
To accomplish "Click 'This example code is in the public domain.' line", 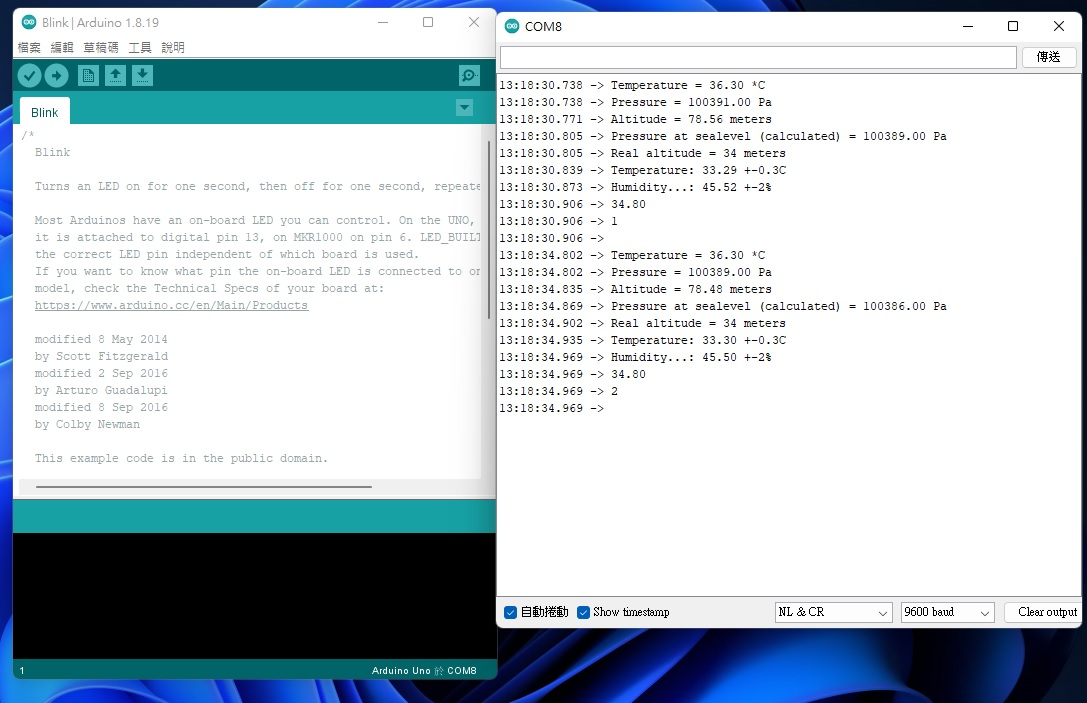I will tap(181, 458).
